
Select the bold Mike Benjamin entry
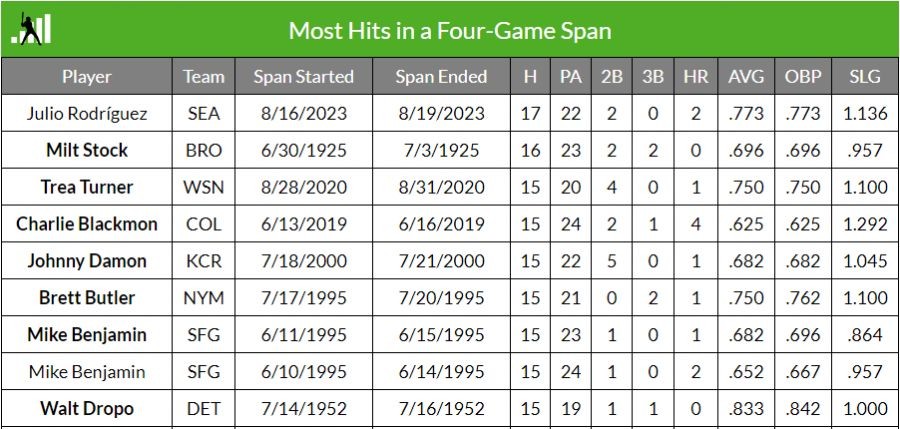(87, 335)
